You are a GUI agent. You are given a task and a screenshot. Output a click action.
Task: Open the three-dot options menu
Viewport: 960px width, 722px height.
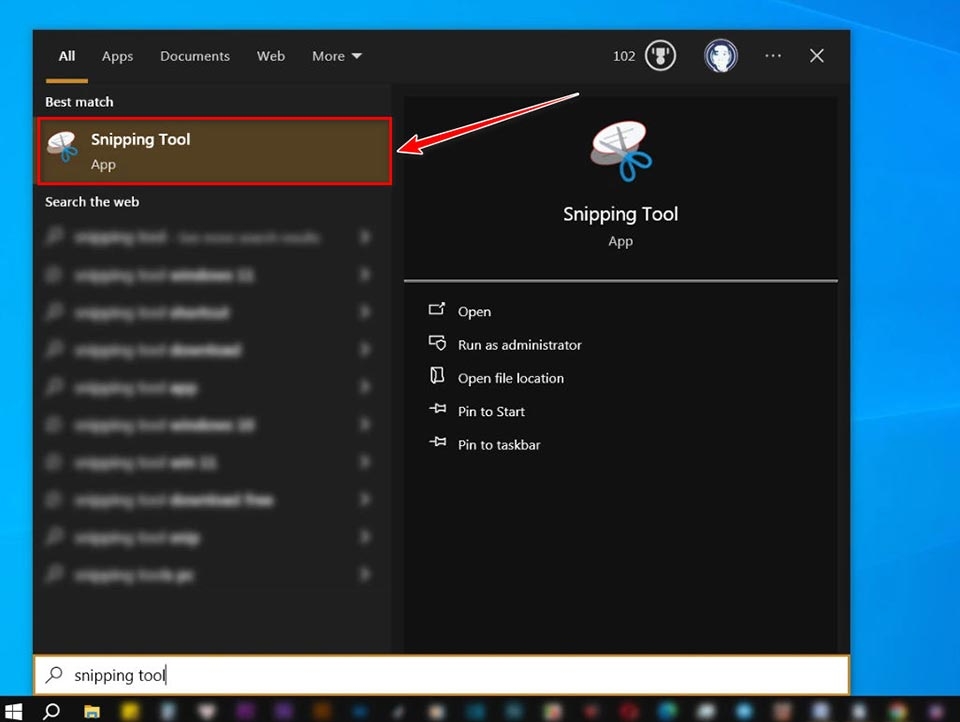pyautogui.click(x=773, y=56)
